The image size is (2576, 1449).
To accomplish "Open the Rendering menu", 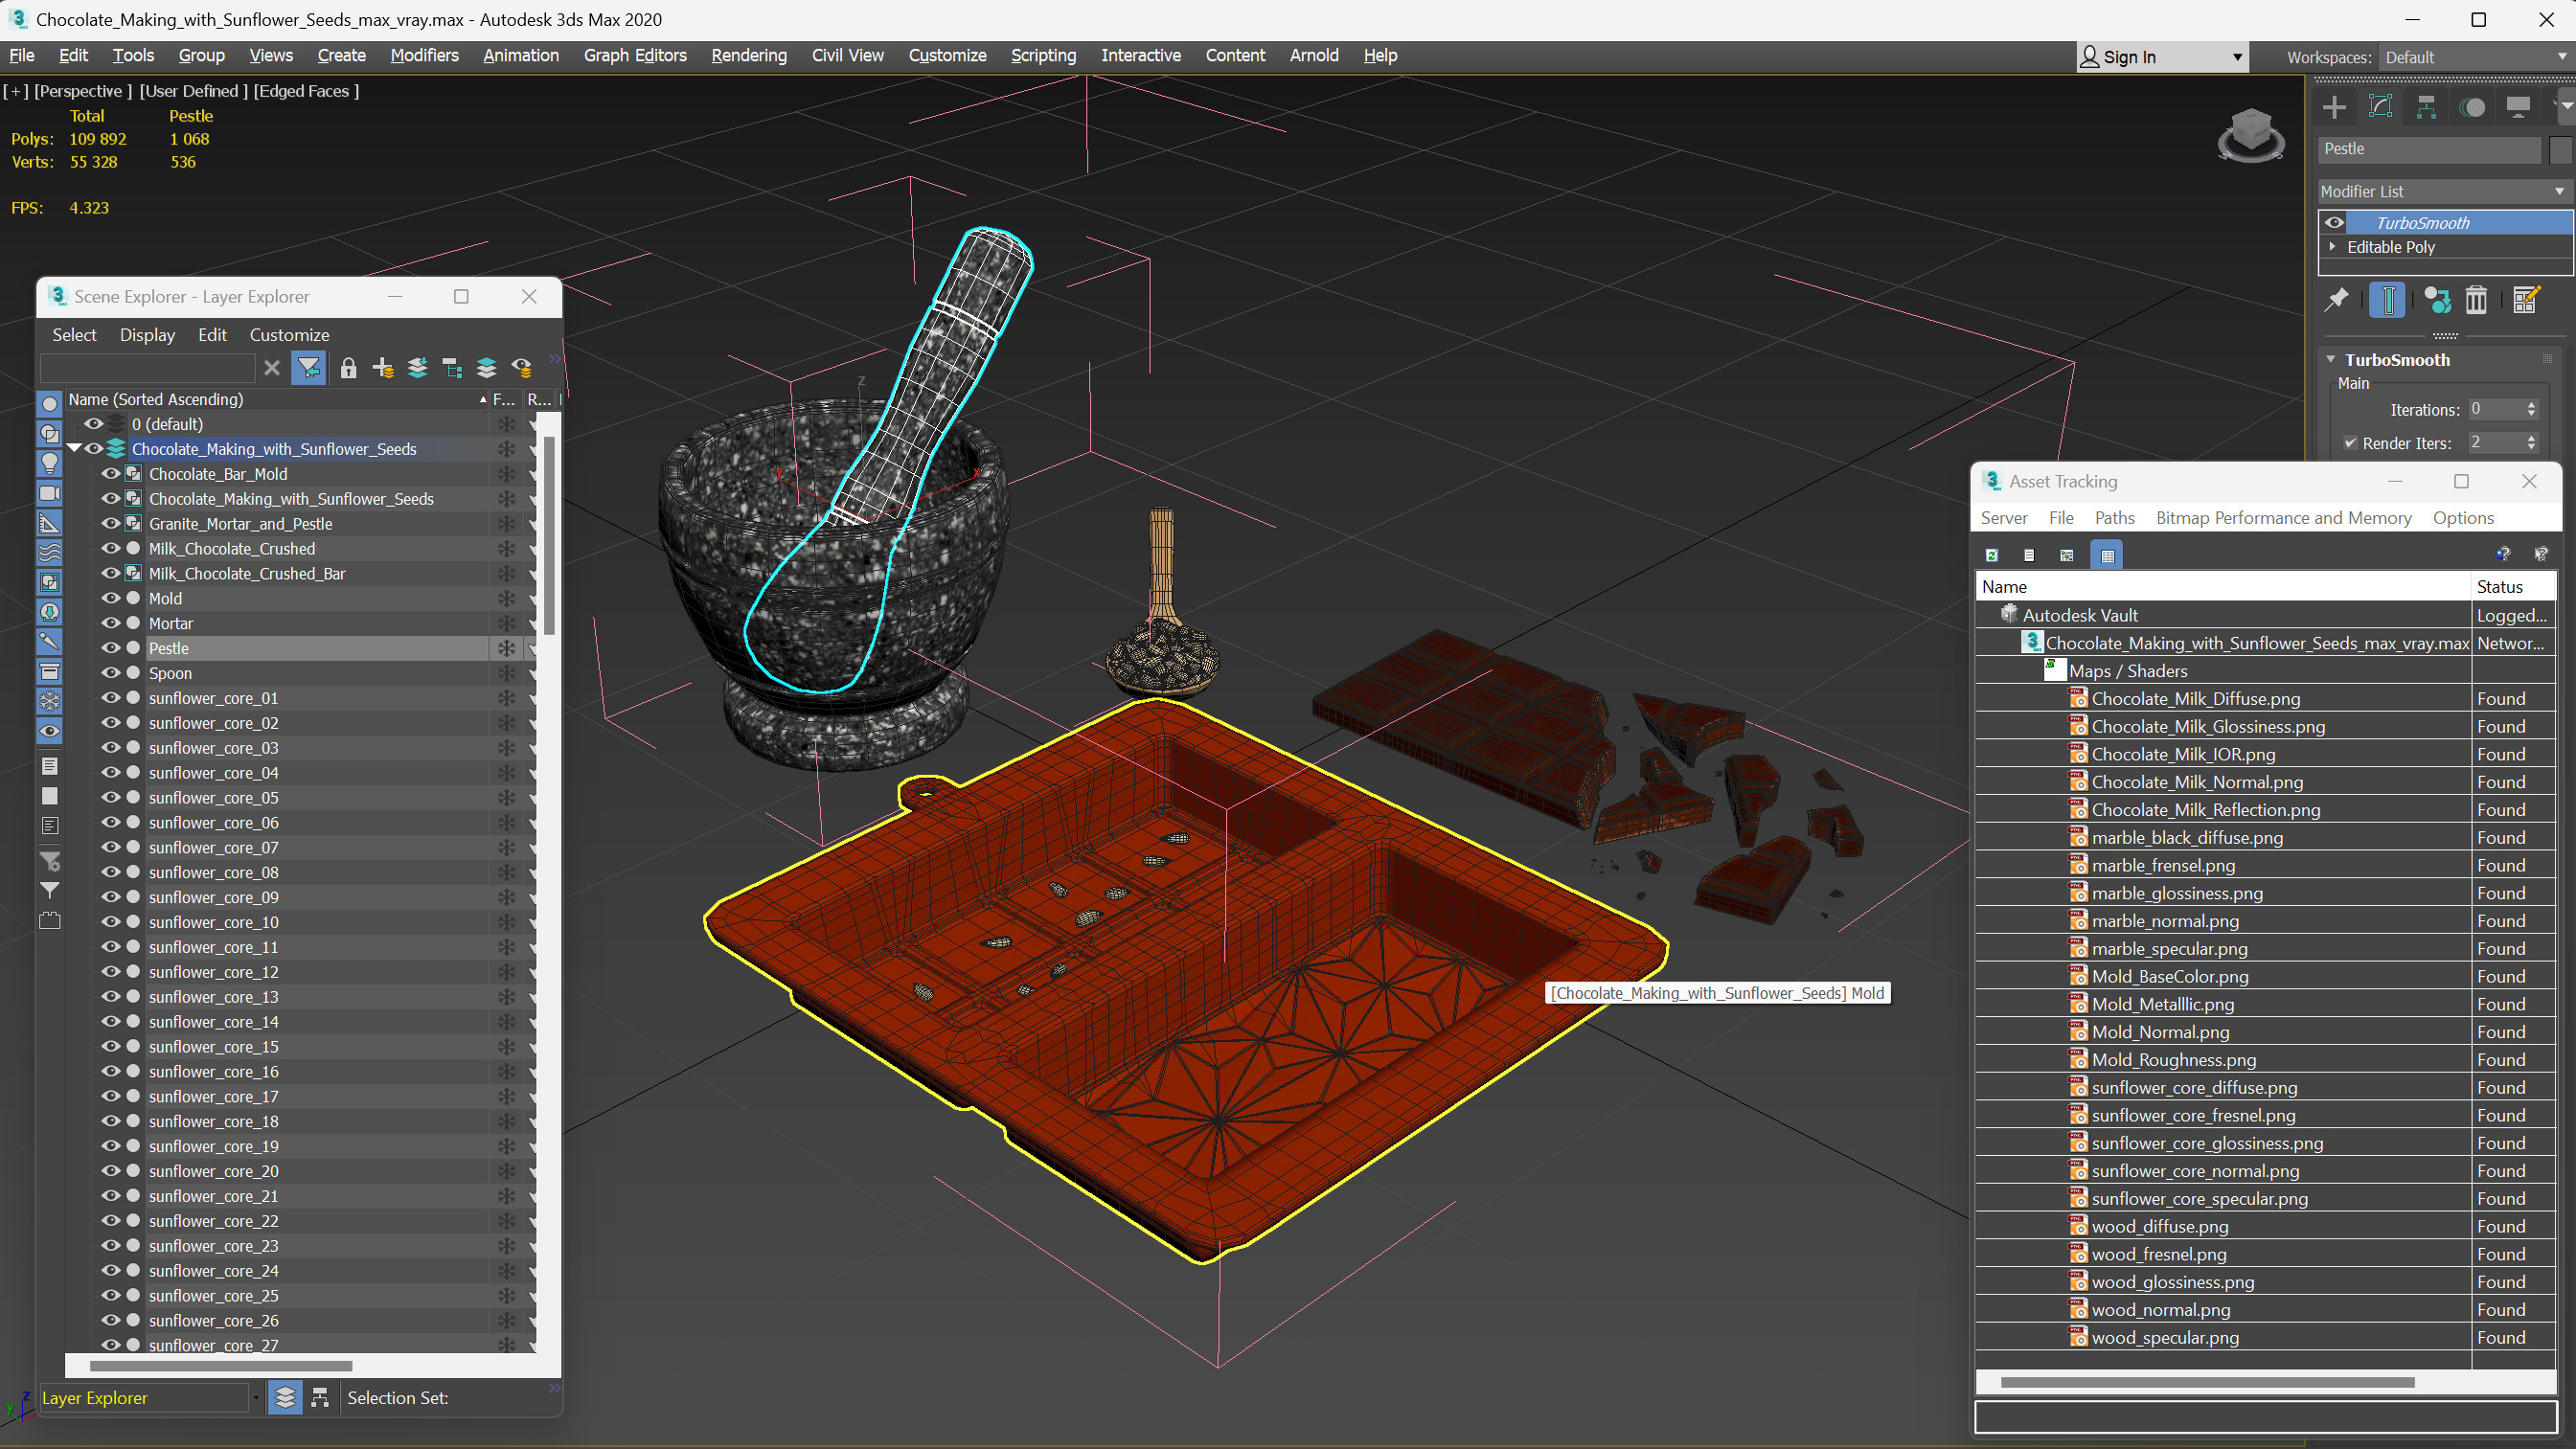I will point(748,55).
